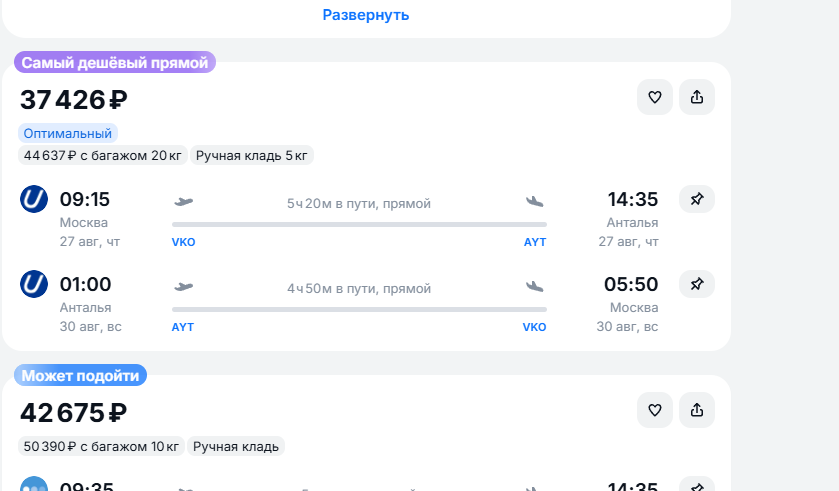Screen dimensions: 839x491
Task: Open the 37 426 ₽ ticket price
Action: pos(74,100)
